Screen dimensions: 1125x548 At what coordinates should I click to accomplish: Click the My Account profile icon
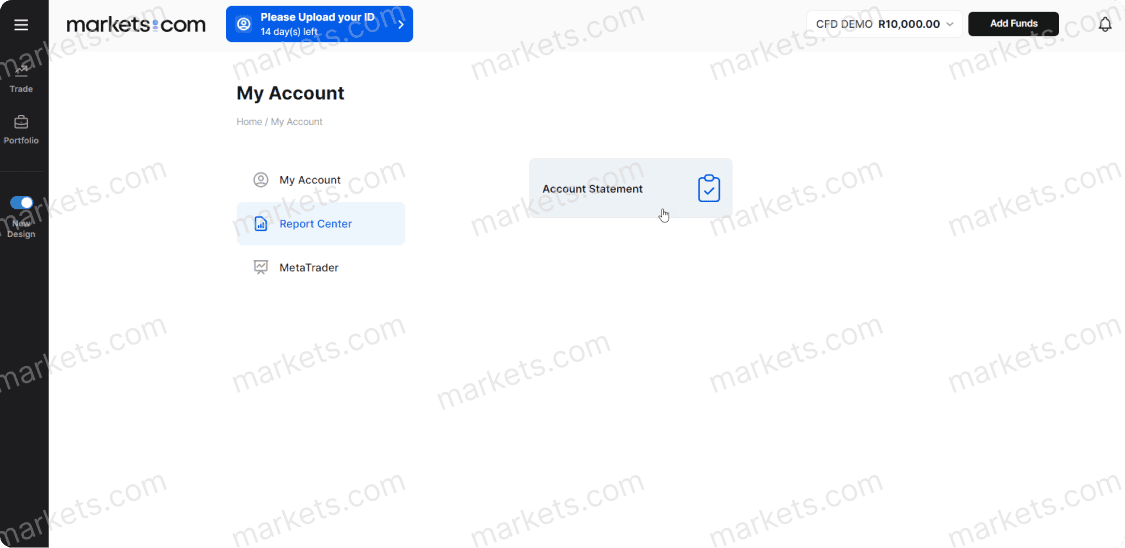tap(260, 180)
